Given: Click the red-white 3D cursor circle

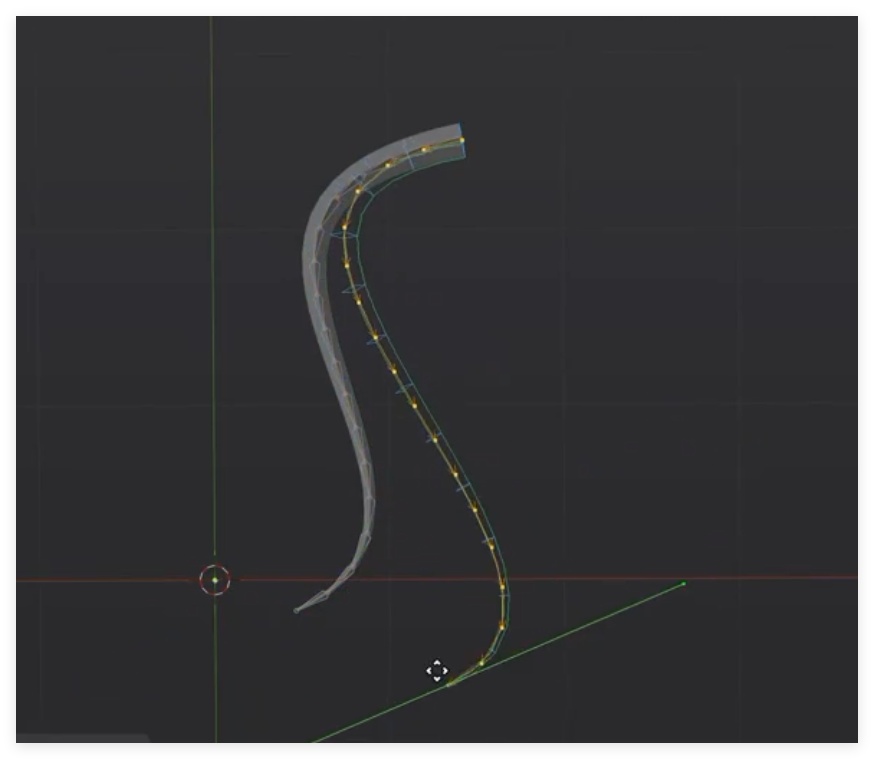Looking at the screenshot, I should (x=215, y=580).
